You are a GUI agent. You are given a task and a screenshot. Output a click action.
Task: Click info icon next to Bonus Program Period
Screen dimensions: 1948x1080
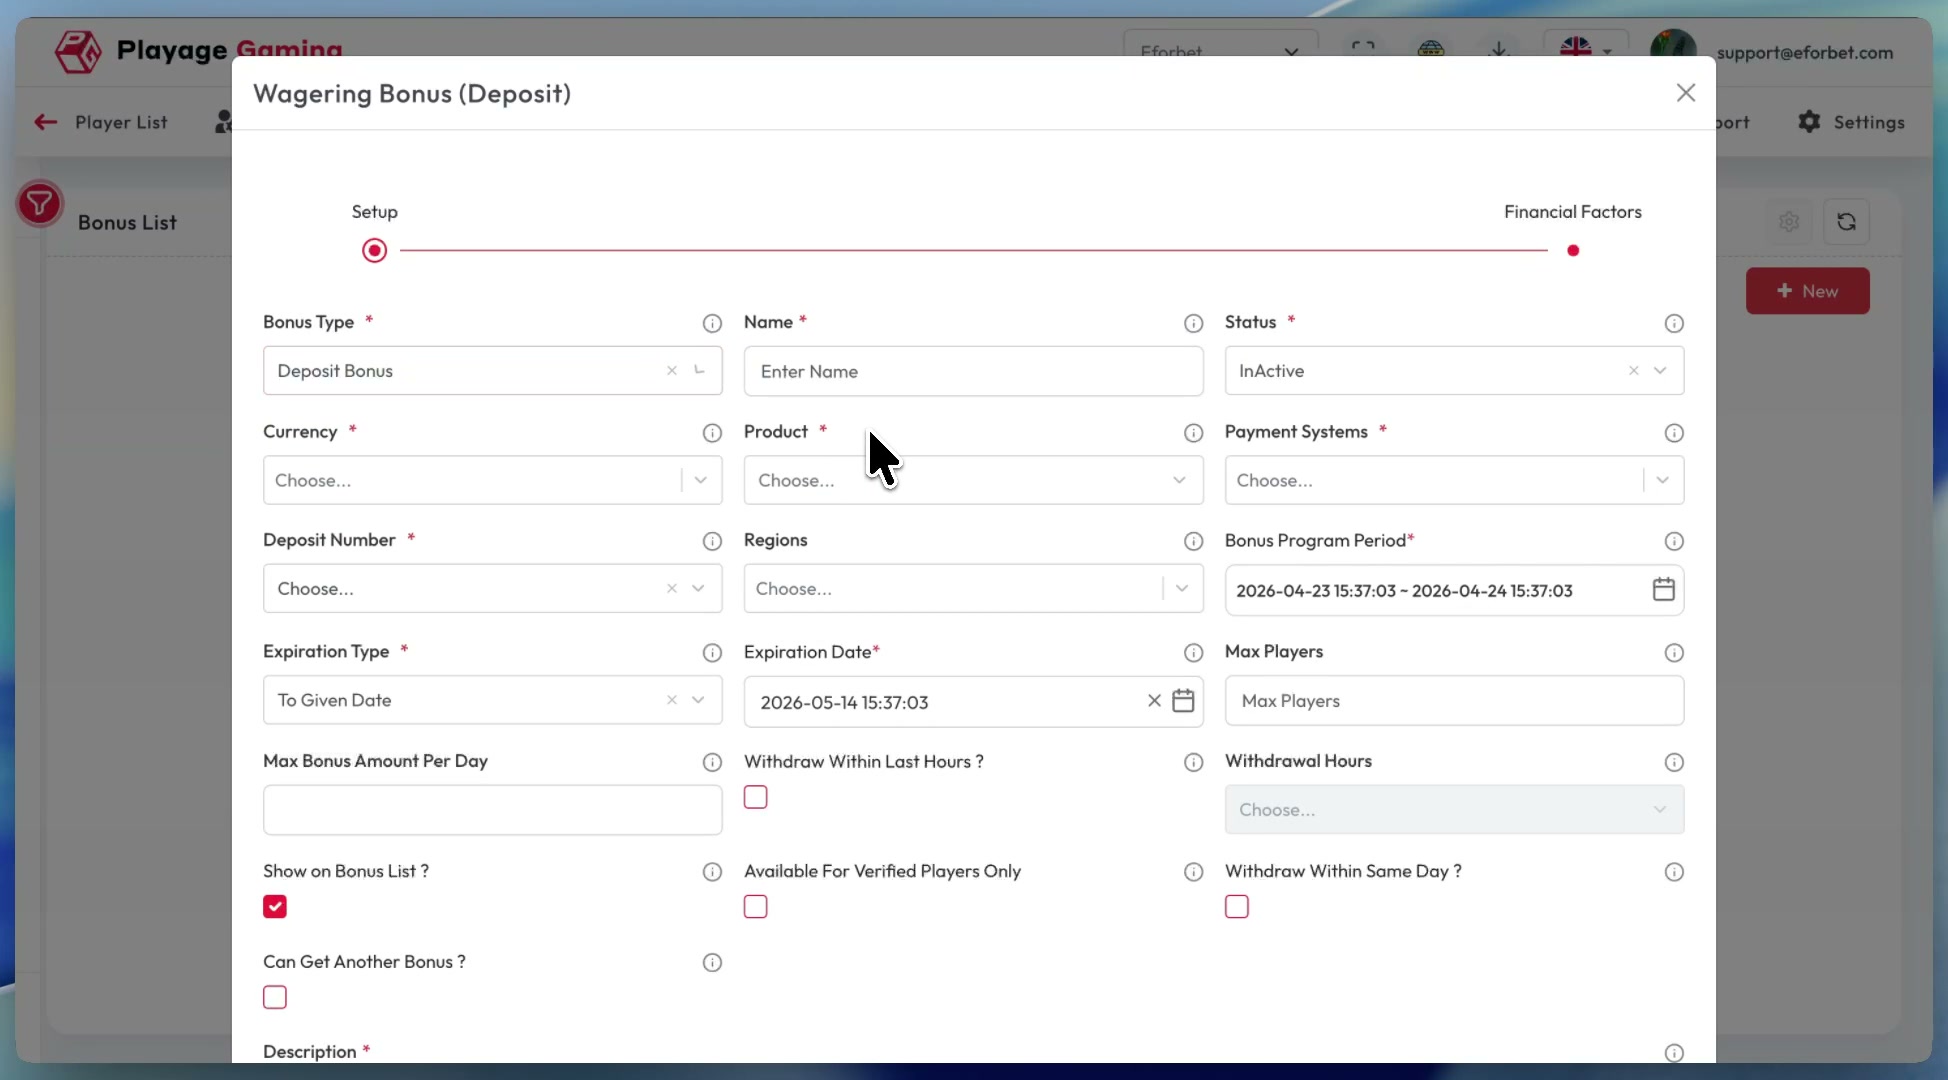click(x=1674, y=541)
